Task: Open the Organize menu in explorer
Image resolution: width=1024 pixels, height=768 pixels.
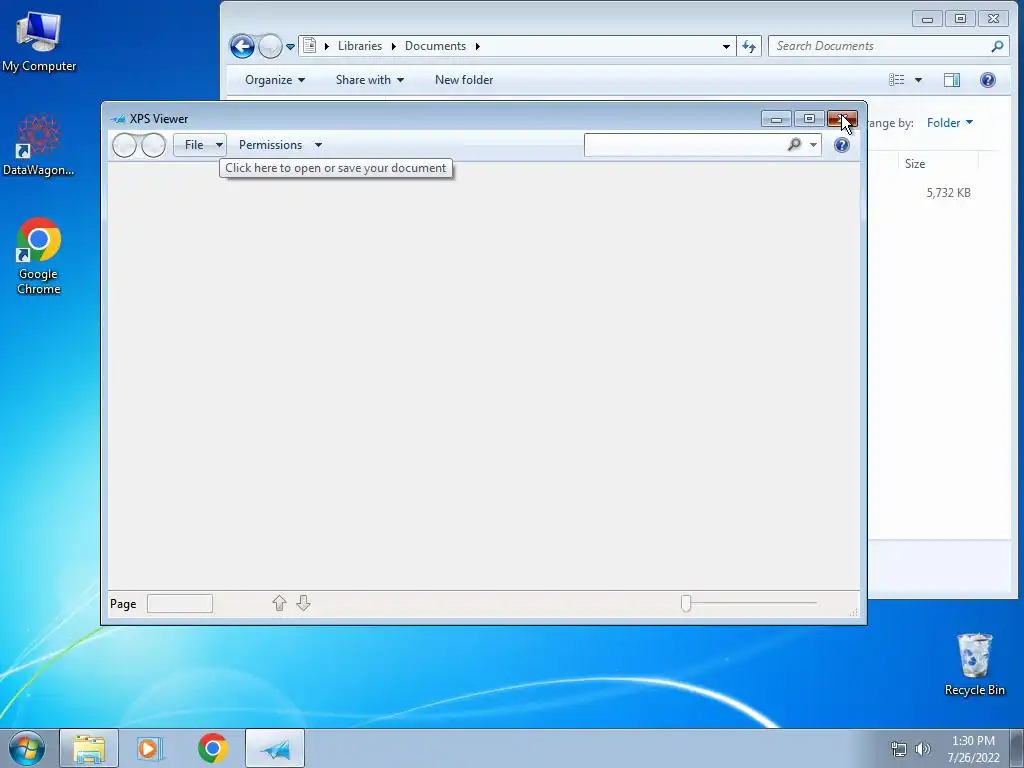Action: point(275,80)
